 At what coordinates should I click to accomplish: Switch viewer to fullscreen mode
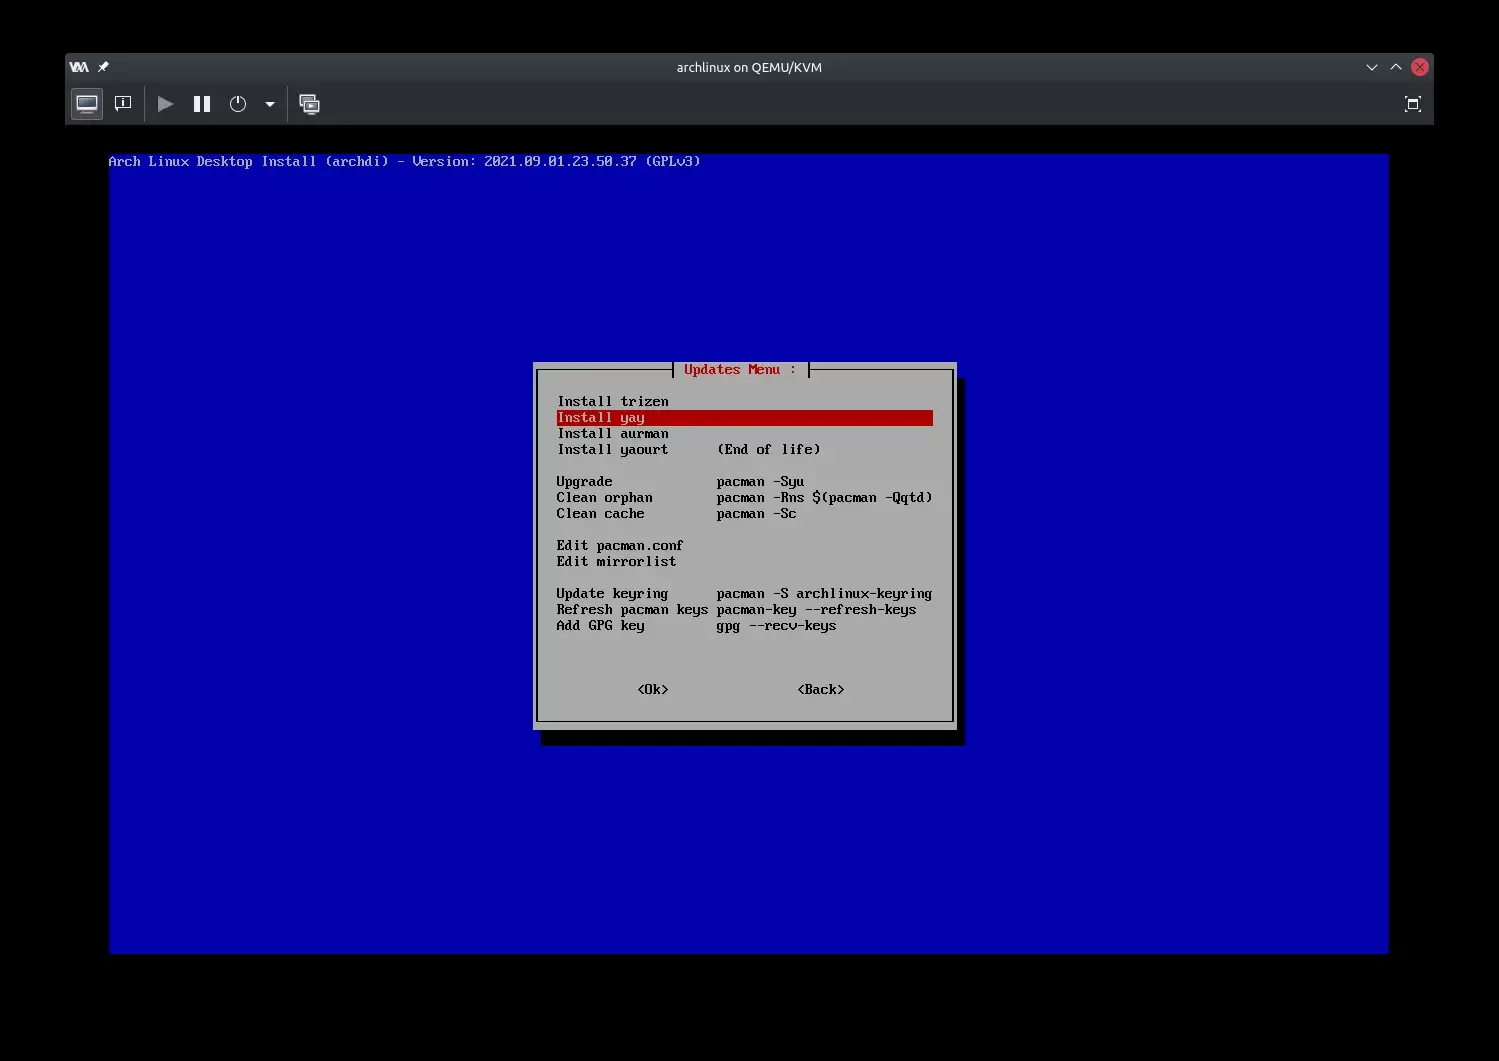click(x=1412, y=104)
